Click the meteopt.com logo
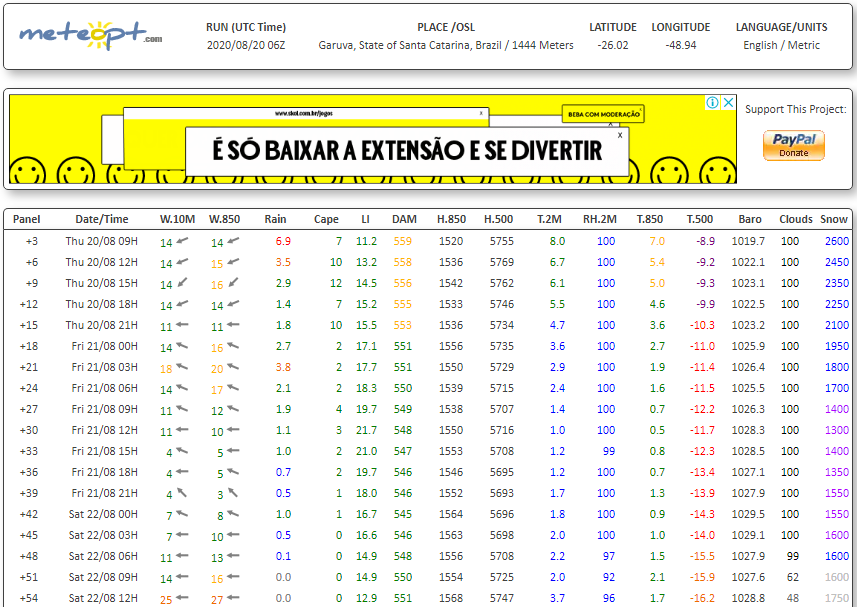 pyautogui.click(x=90, y=35)
